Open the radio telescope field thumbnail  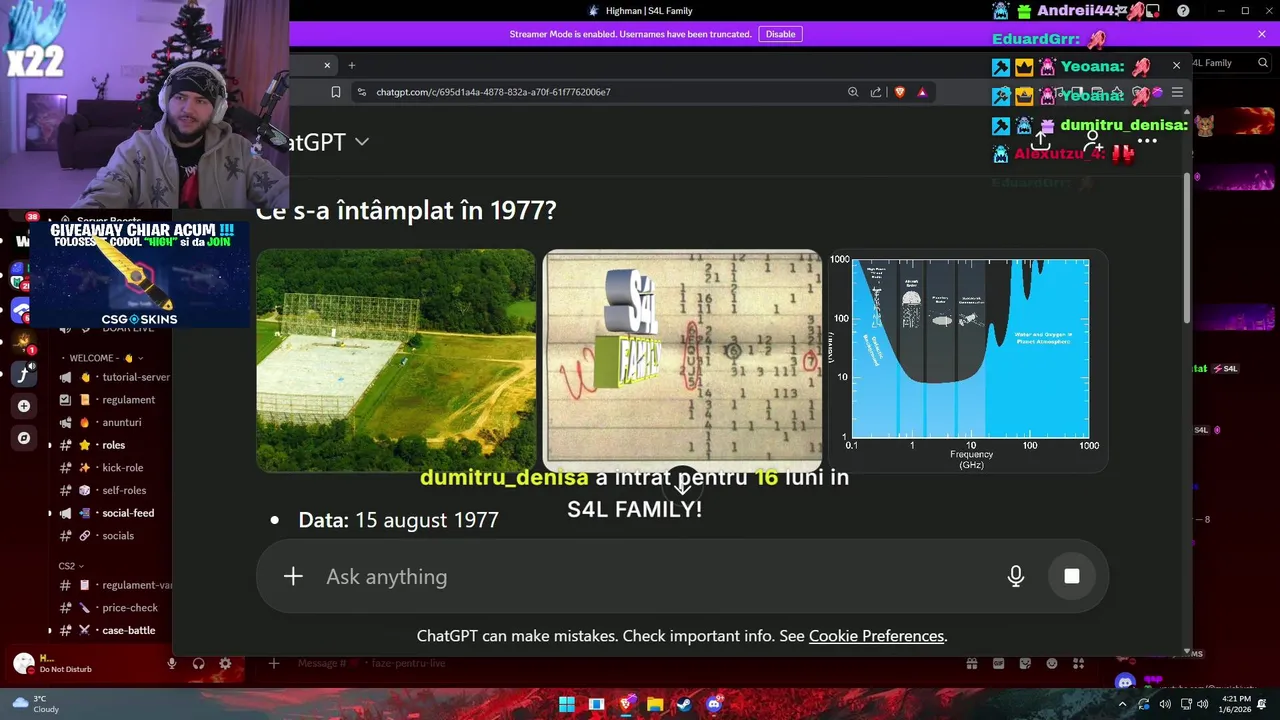(x=396, y=360)
